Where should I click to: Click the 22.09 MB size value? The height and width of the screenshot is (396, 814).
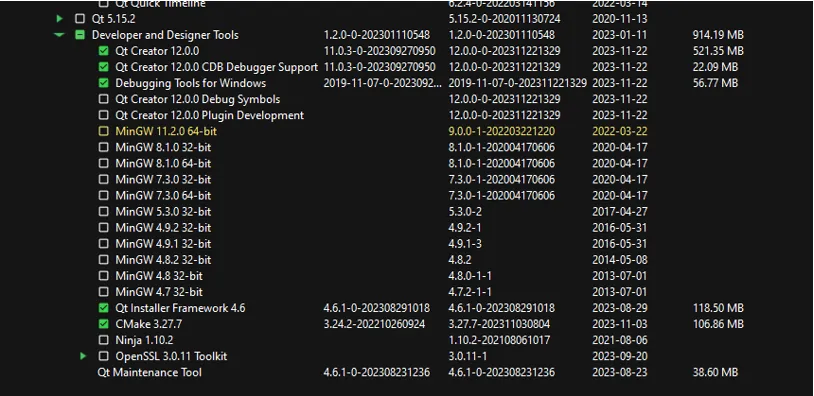(x=715, y=67)
